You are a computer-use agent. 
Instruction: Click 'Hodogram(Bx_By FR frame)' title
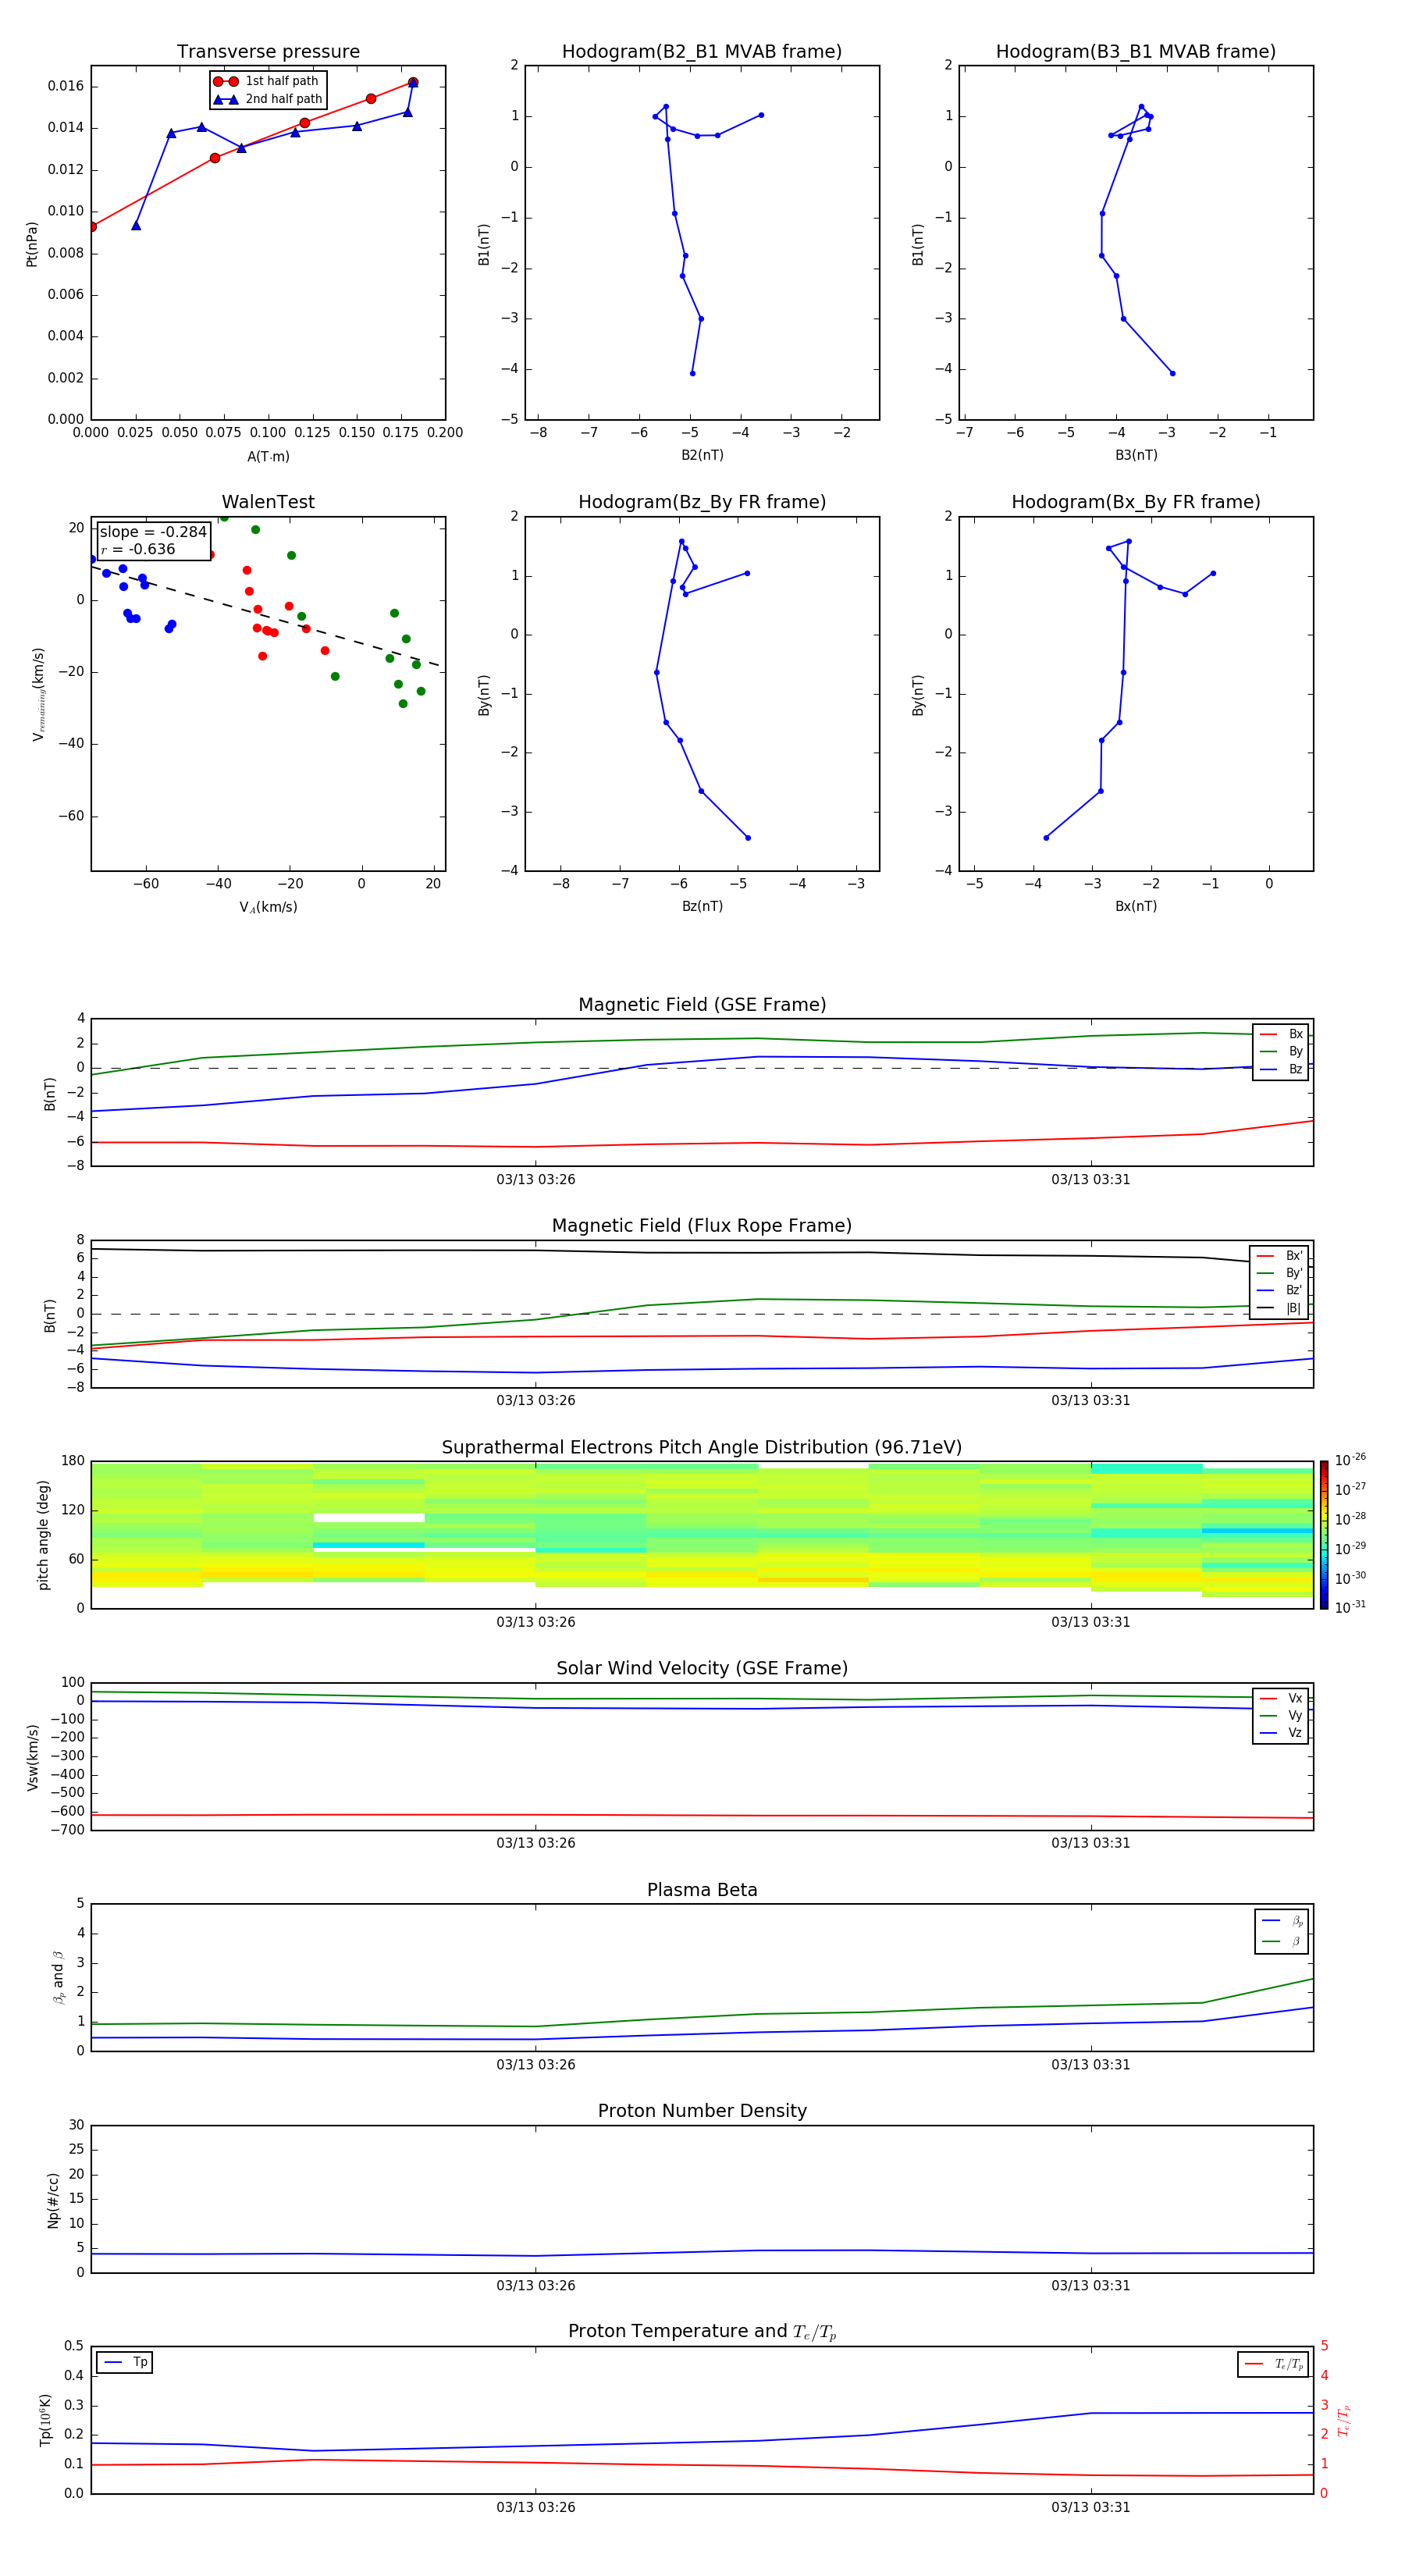tap(1136, 502)
